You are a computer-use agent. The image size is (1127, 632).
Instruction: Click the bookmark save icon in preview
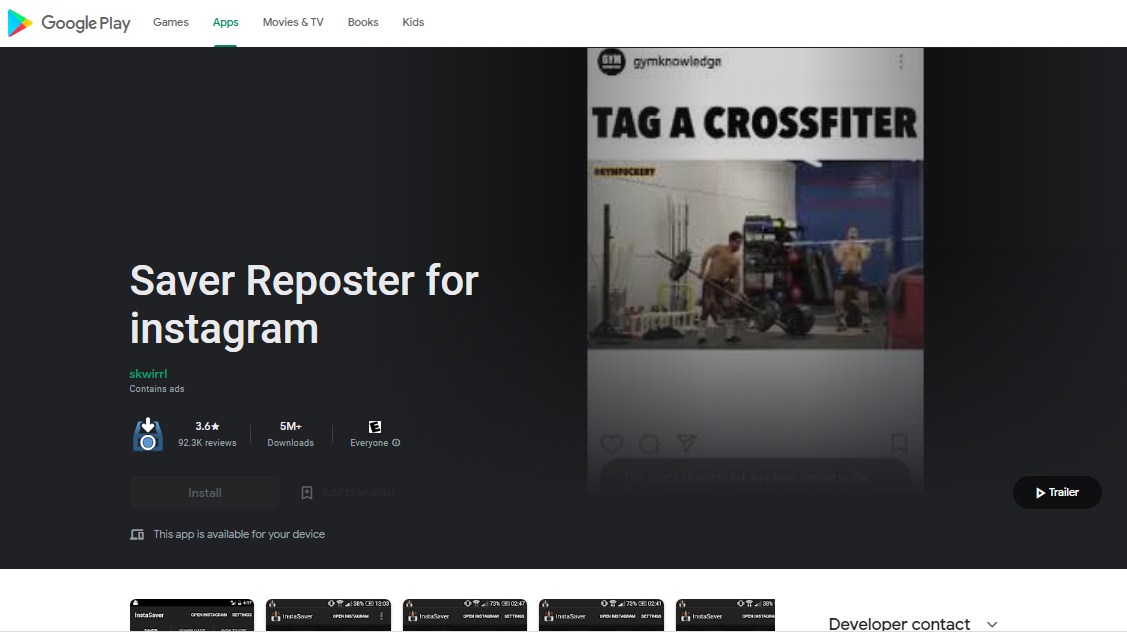click(x=898, y=443)
